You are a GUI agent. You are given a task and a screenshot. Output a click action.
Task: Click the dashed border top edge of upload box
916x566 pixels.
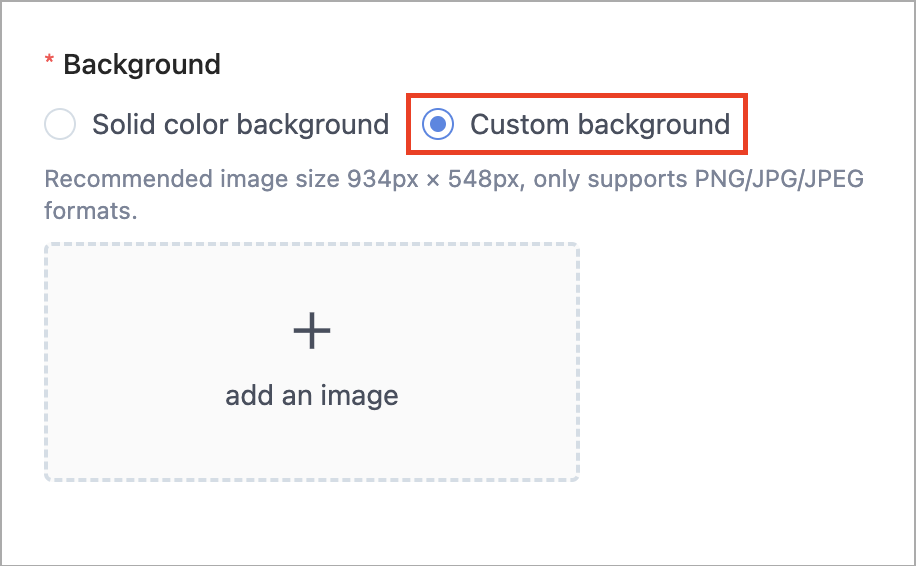pos(312,244)
